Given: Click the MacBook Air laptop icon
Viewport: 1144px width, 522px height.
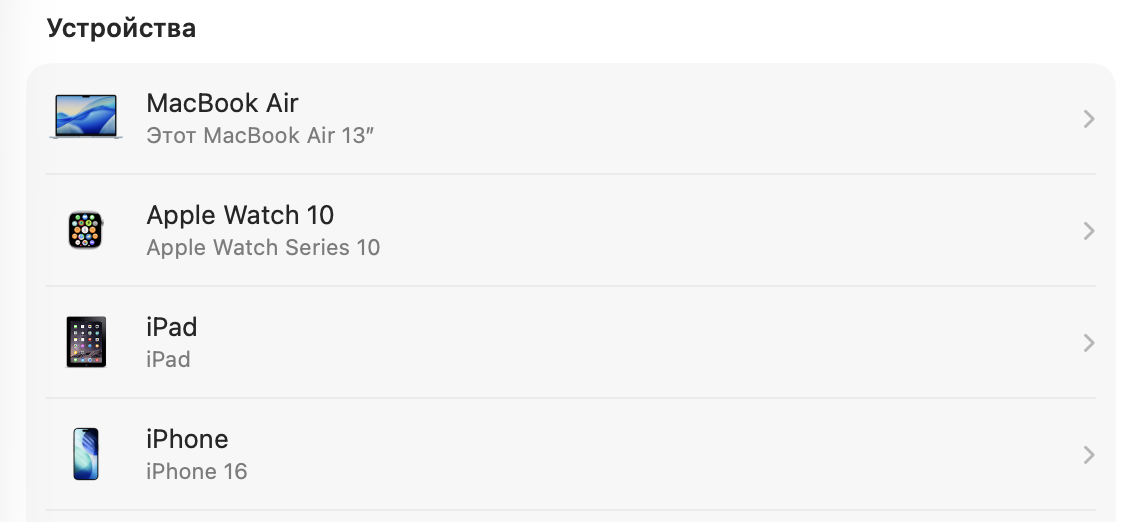Looking at the screenshot, I should (x=85, y=117).
